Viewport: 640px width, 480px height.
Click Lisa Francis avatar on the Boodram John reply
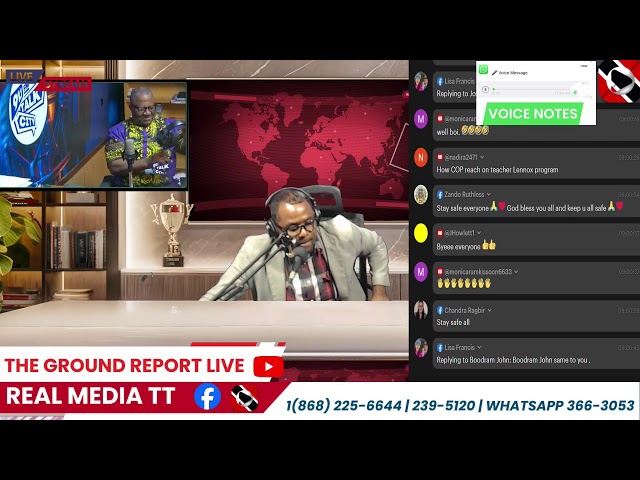tap(421, 348)
